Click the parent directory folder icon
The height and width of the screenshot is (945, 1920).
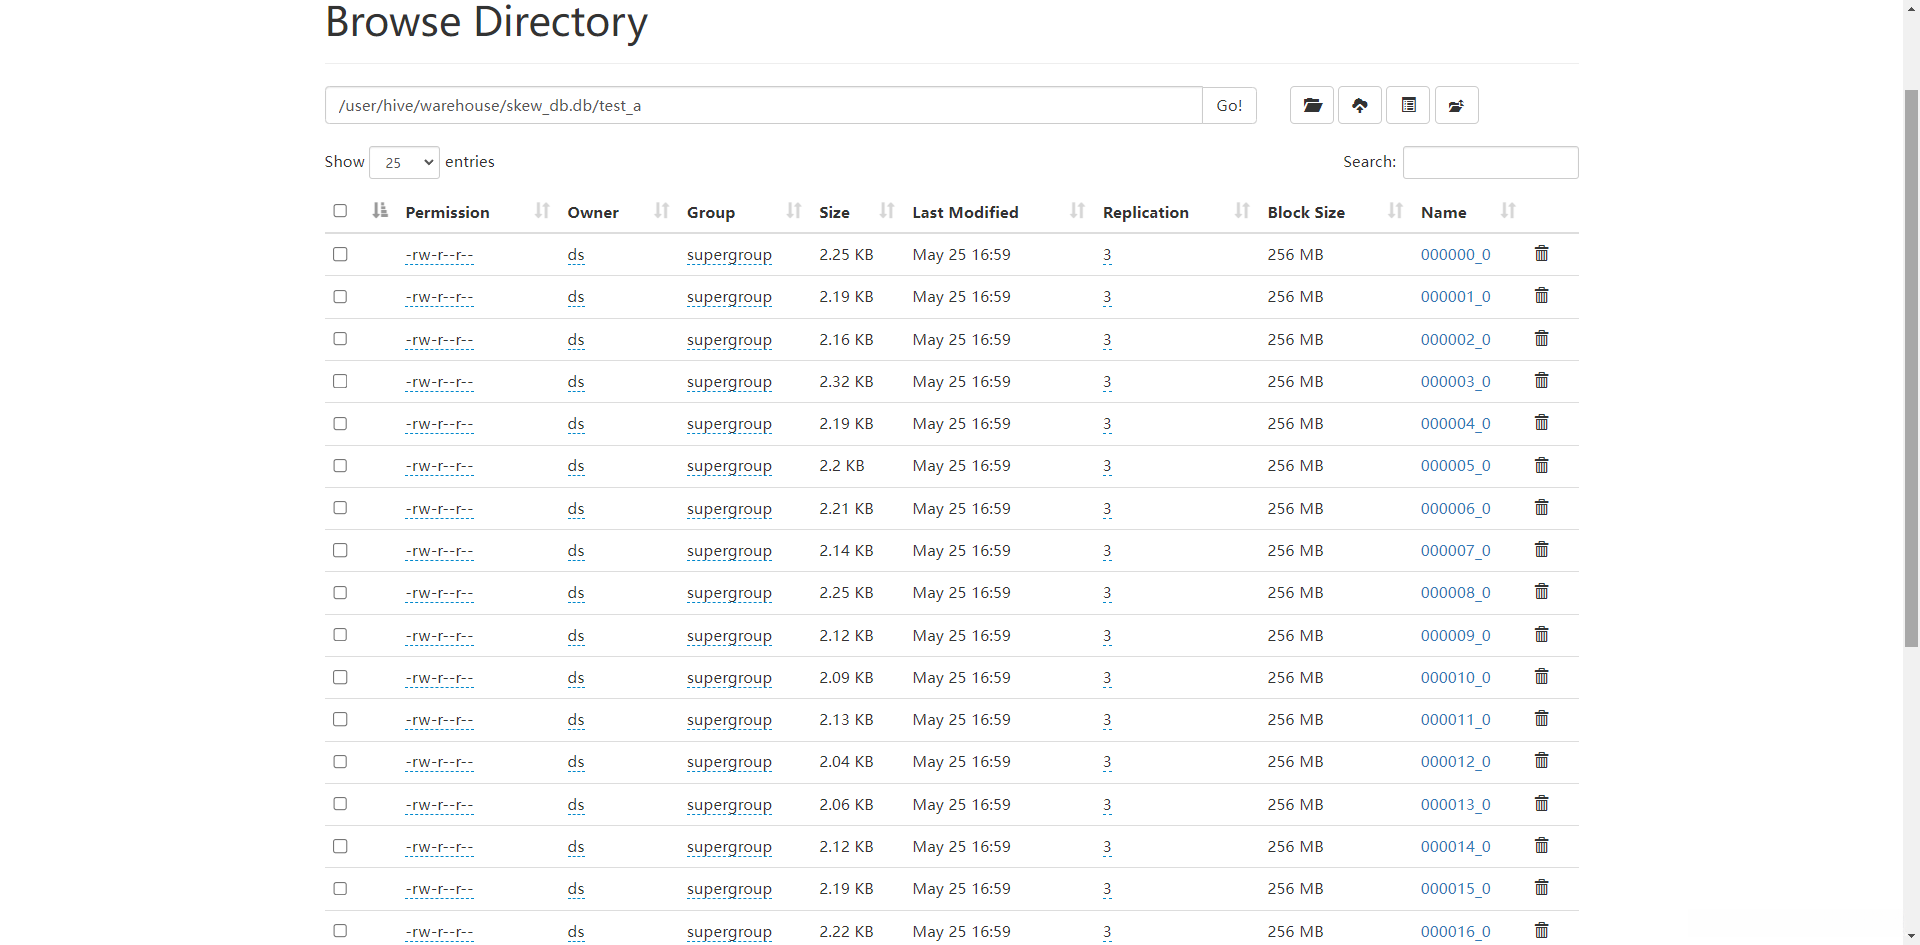[1456, 105]
